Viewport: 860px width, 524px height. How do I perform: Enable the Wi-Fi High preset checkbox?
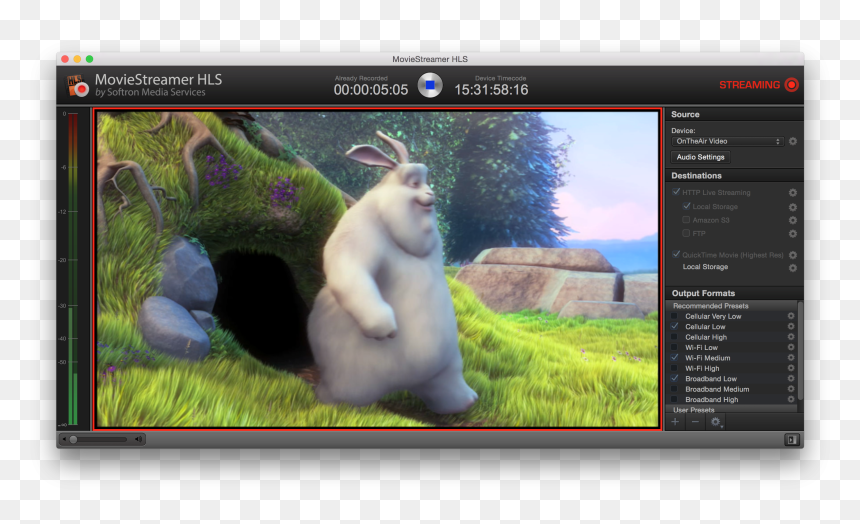[x=675, y=369]
